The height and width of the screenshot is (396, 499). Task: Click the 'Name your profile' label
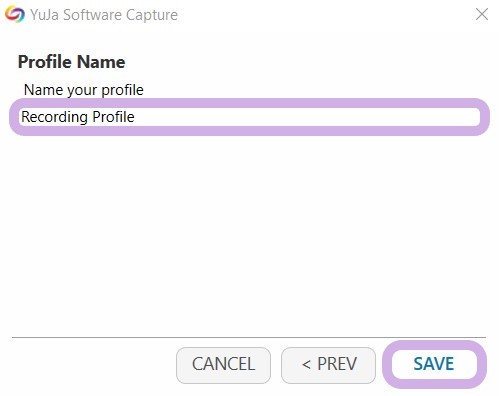pyautogui.click(x=84, y=90)
